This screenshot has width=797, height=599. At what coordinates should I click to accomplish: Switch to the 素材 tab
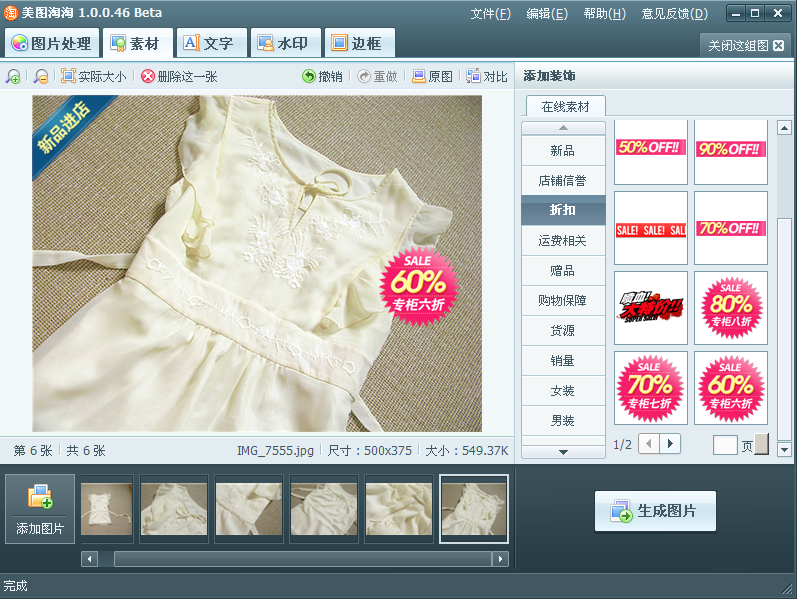click(x=137, y=43)
